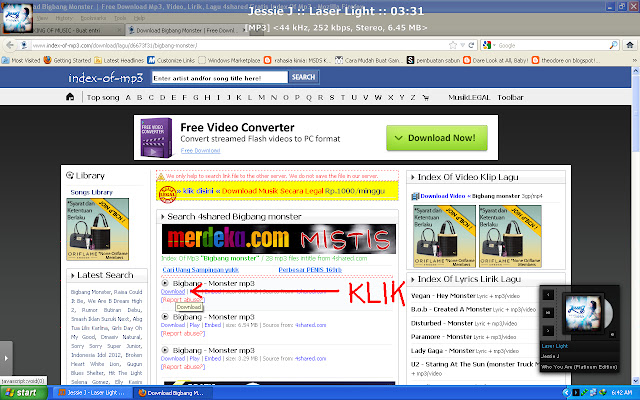Click the green Download Now! button
The image size is (640, 400).
437,138
